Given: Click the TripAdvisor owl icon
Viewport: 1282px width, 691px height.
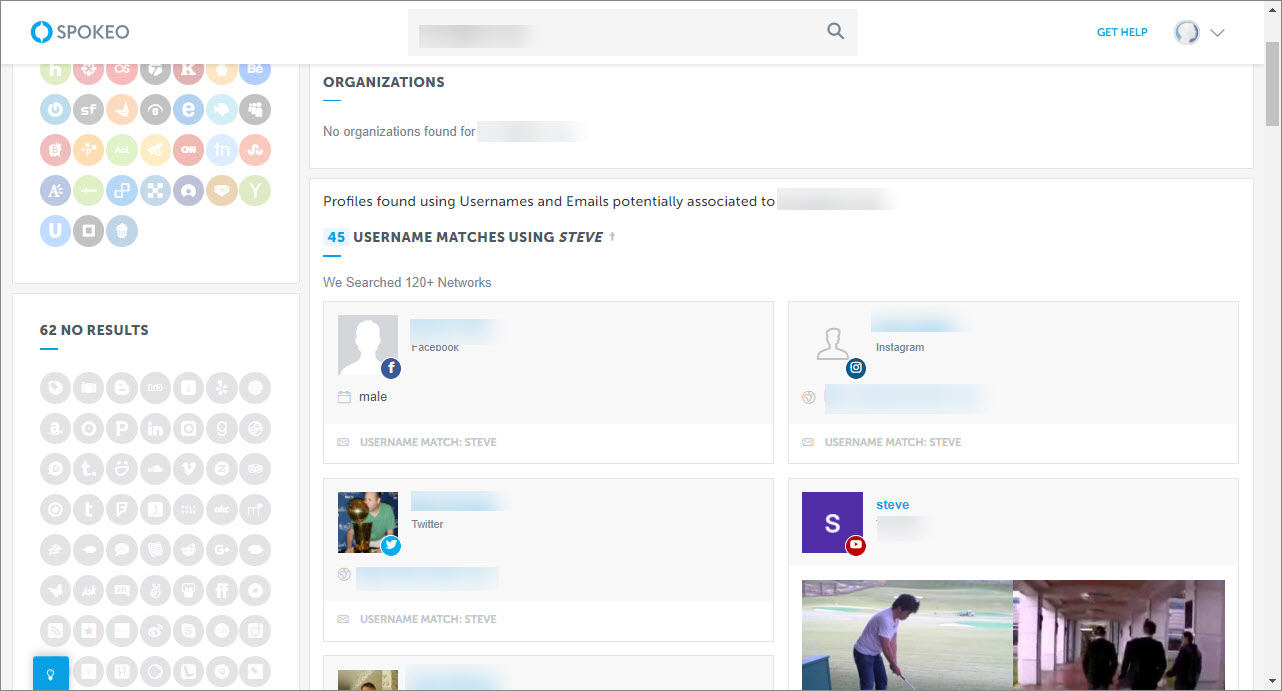Looking at the screenshot, I should click(x=255, y=468).
